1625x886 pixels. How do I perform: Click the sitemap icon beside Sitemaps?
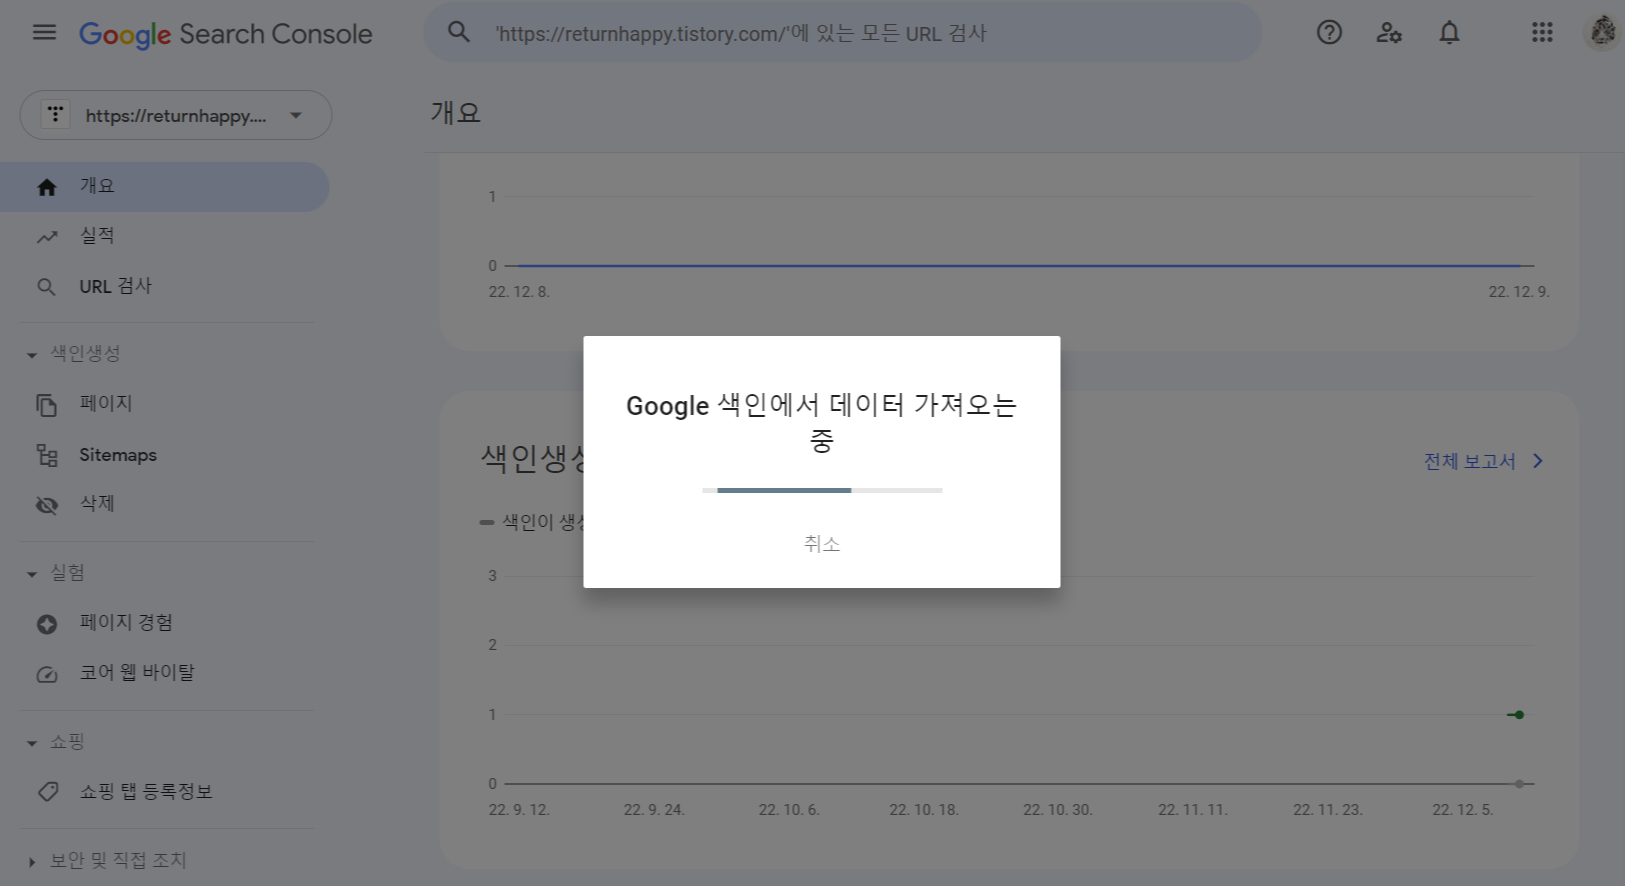(x=47, y=456)
